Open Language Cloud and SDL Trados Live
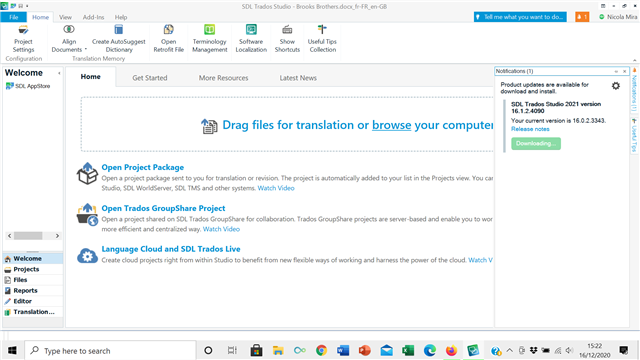The image size is (640, 360). click(x=171, y=249)
